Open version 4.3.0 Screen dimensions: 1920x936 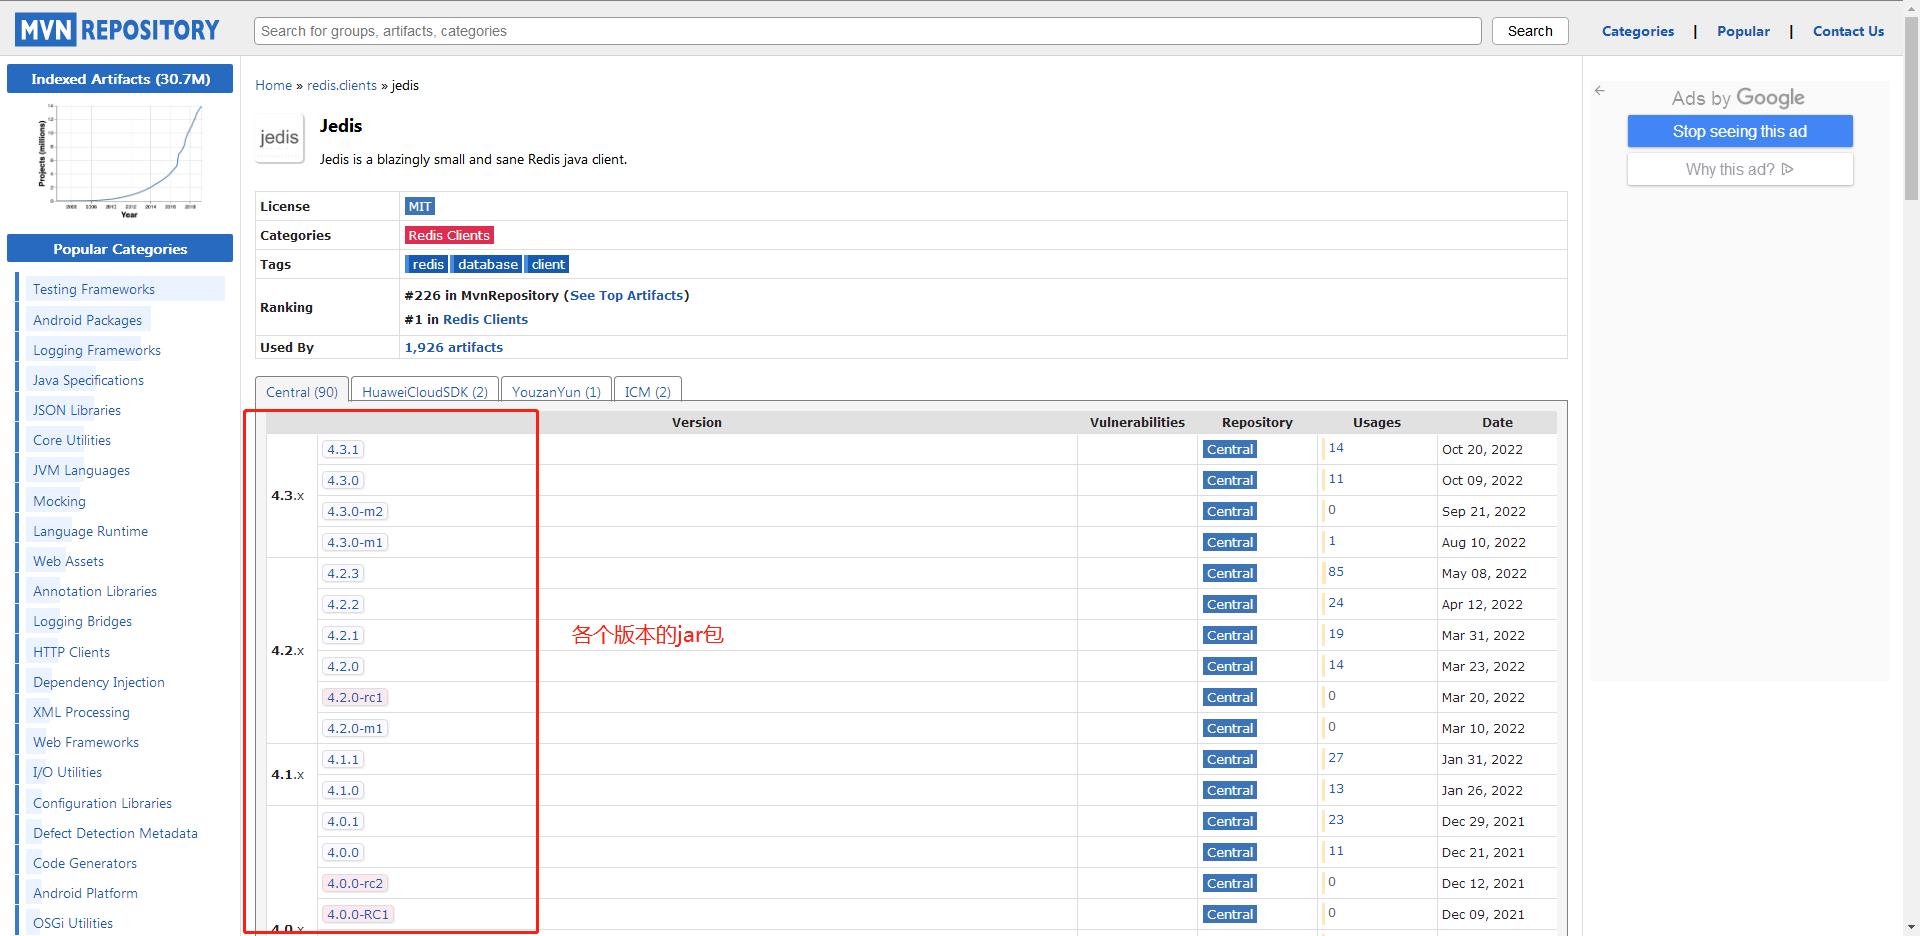343,480
